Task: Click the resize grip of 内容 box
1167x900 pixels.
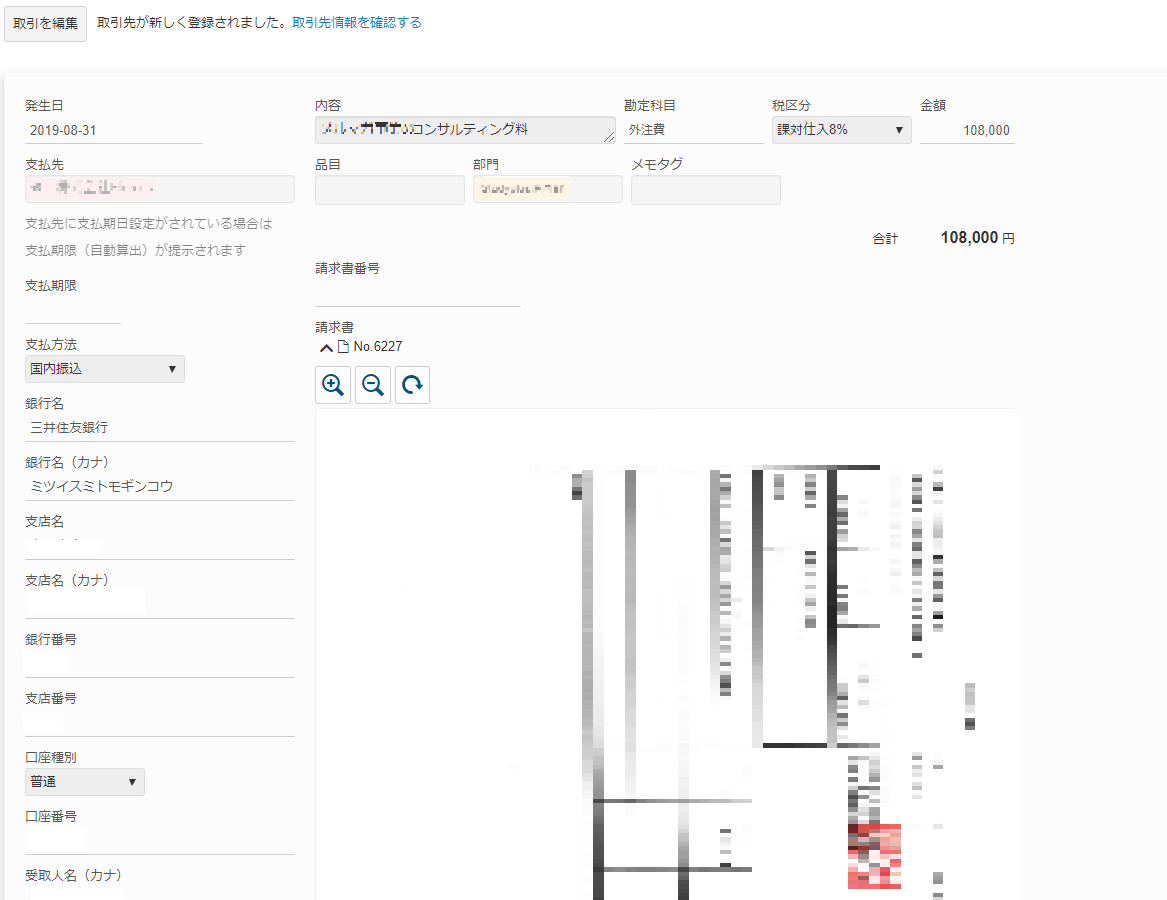Action: click(x=609, y=137)
